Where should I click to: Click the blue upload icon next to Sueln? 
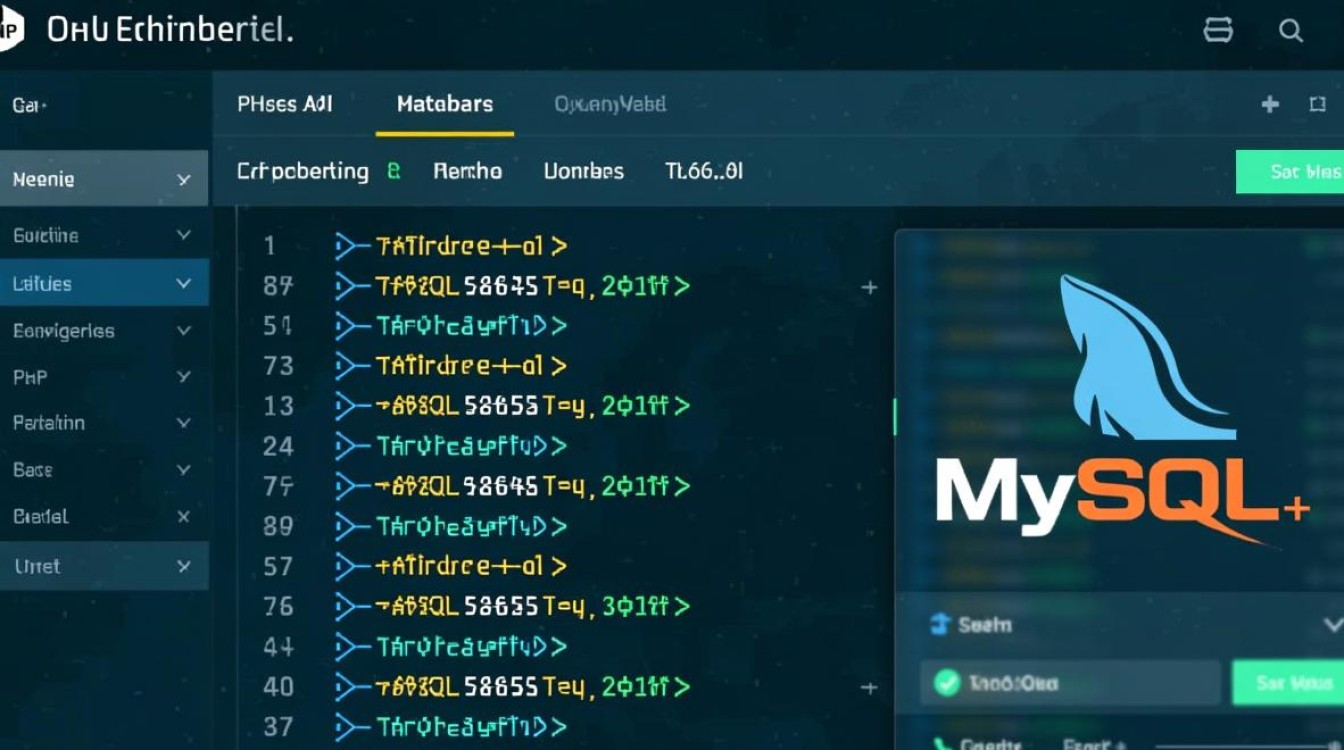(941, 625)
